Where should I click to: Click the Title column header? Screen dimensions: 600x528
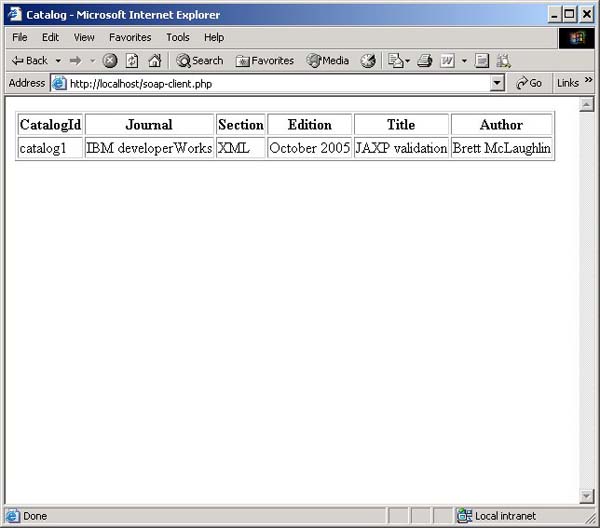tap(401, 125)
